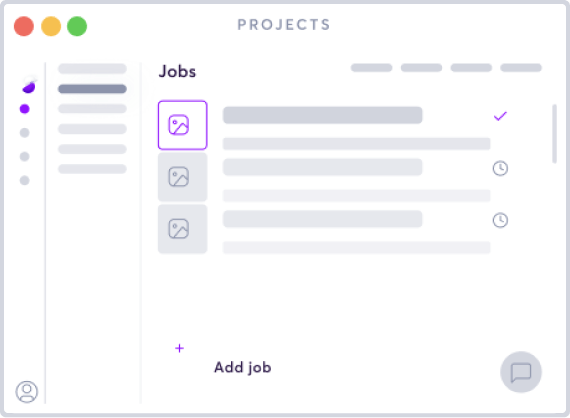Click the first job title bar
The height and width of the screenshot is (418, 570).
(x=322, y=115)
